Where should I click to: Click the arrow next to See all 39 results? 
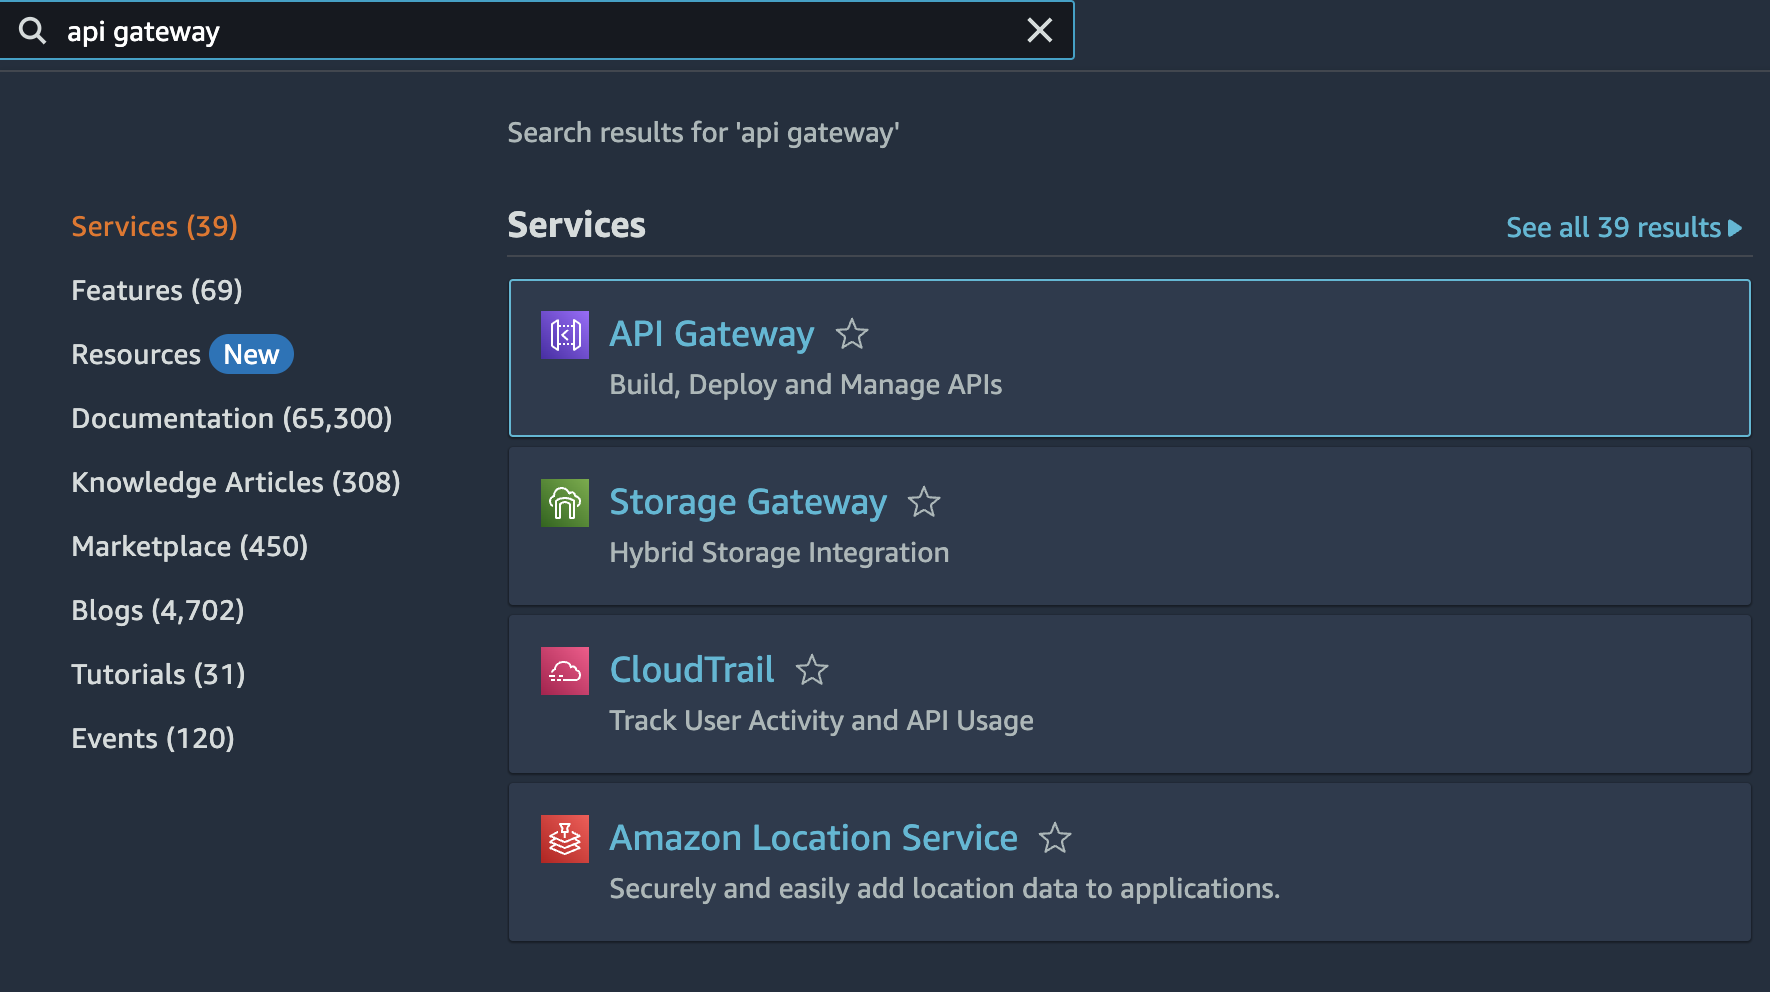(x=1735, y=229)
